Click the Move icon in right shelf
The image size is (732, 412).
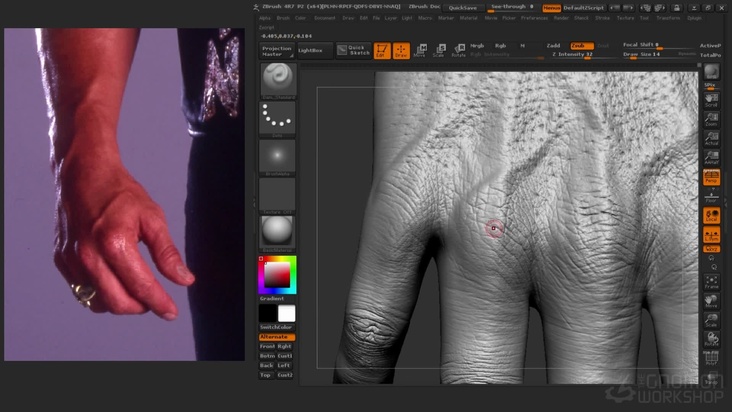point(711,301)
